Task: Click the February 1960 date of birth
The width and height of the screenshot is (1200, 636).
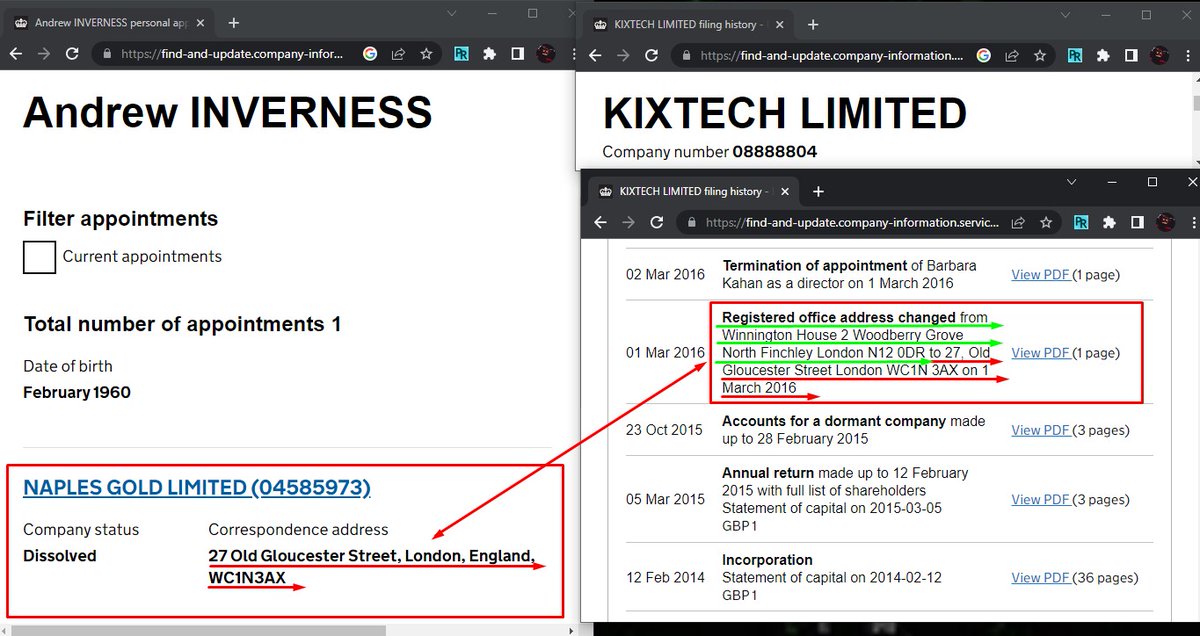Action: click(x=77, y=392)
